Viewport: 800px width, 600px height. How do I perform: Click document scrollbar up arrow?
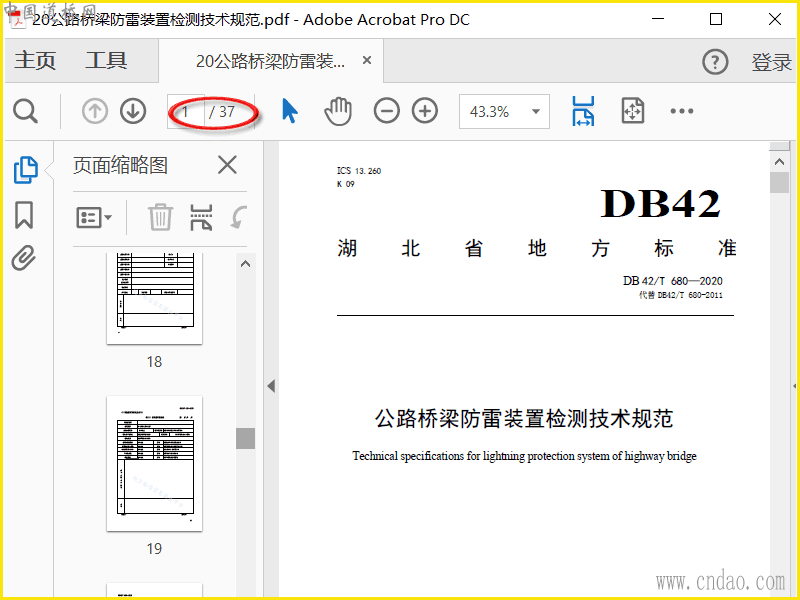[x=779, y=162]
